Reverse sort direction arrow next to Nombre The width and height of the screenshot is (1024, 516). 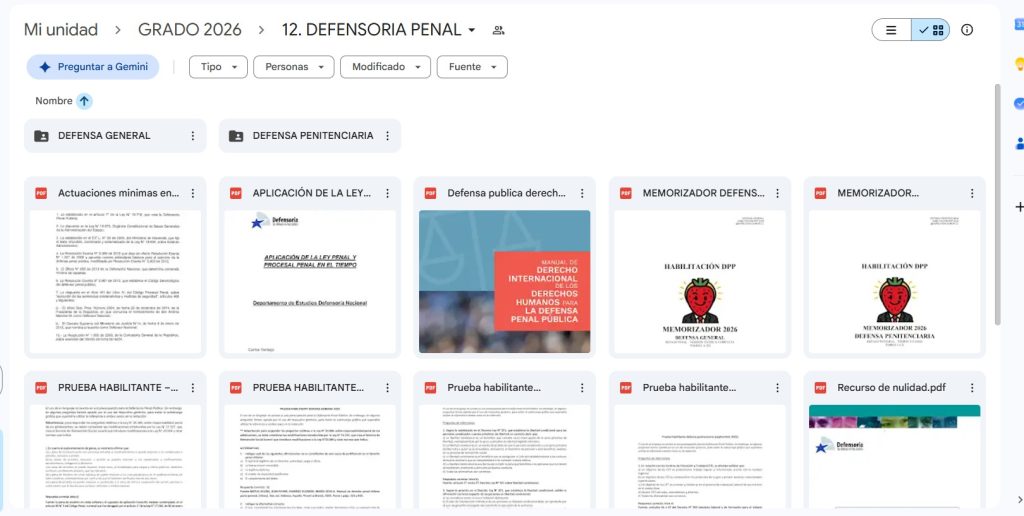pos(84,101)
